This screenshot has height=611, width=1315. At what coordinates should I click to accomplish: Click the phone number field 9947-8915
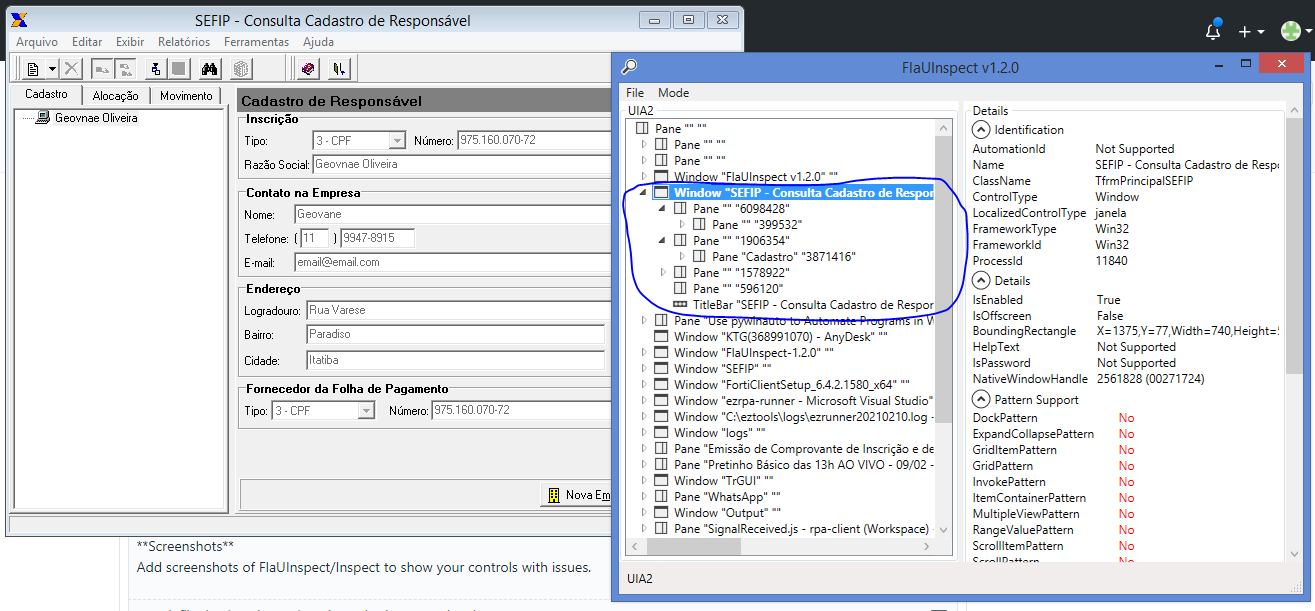377,239
